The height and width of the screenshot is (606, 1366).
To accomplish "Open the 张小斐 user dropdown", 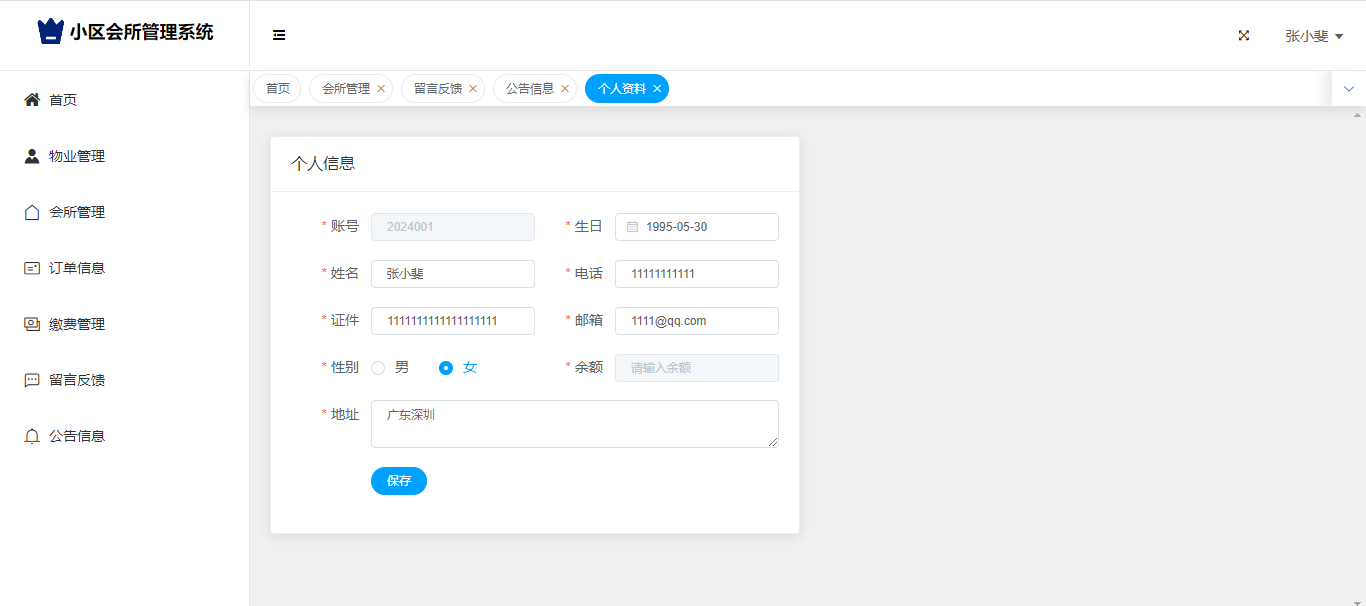I will tap(1313, 36).
